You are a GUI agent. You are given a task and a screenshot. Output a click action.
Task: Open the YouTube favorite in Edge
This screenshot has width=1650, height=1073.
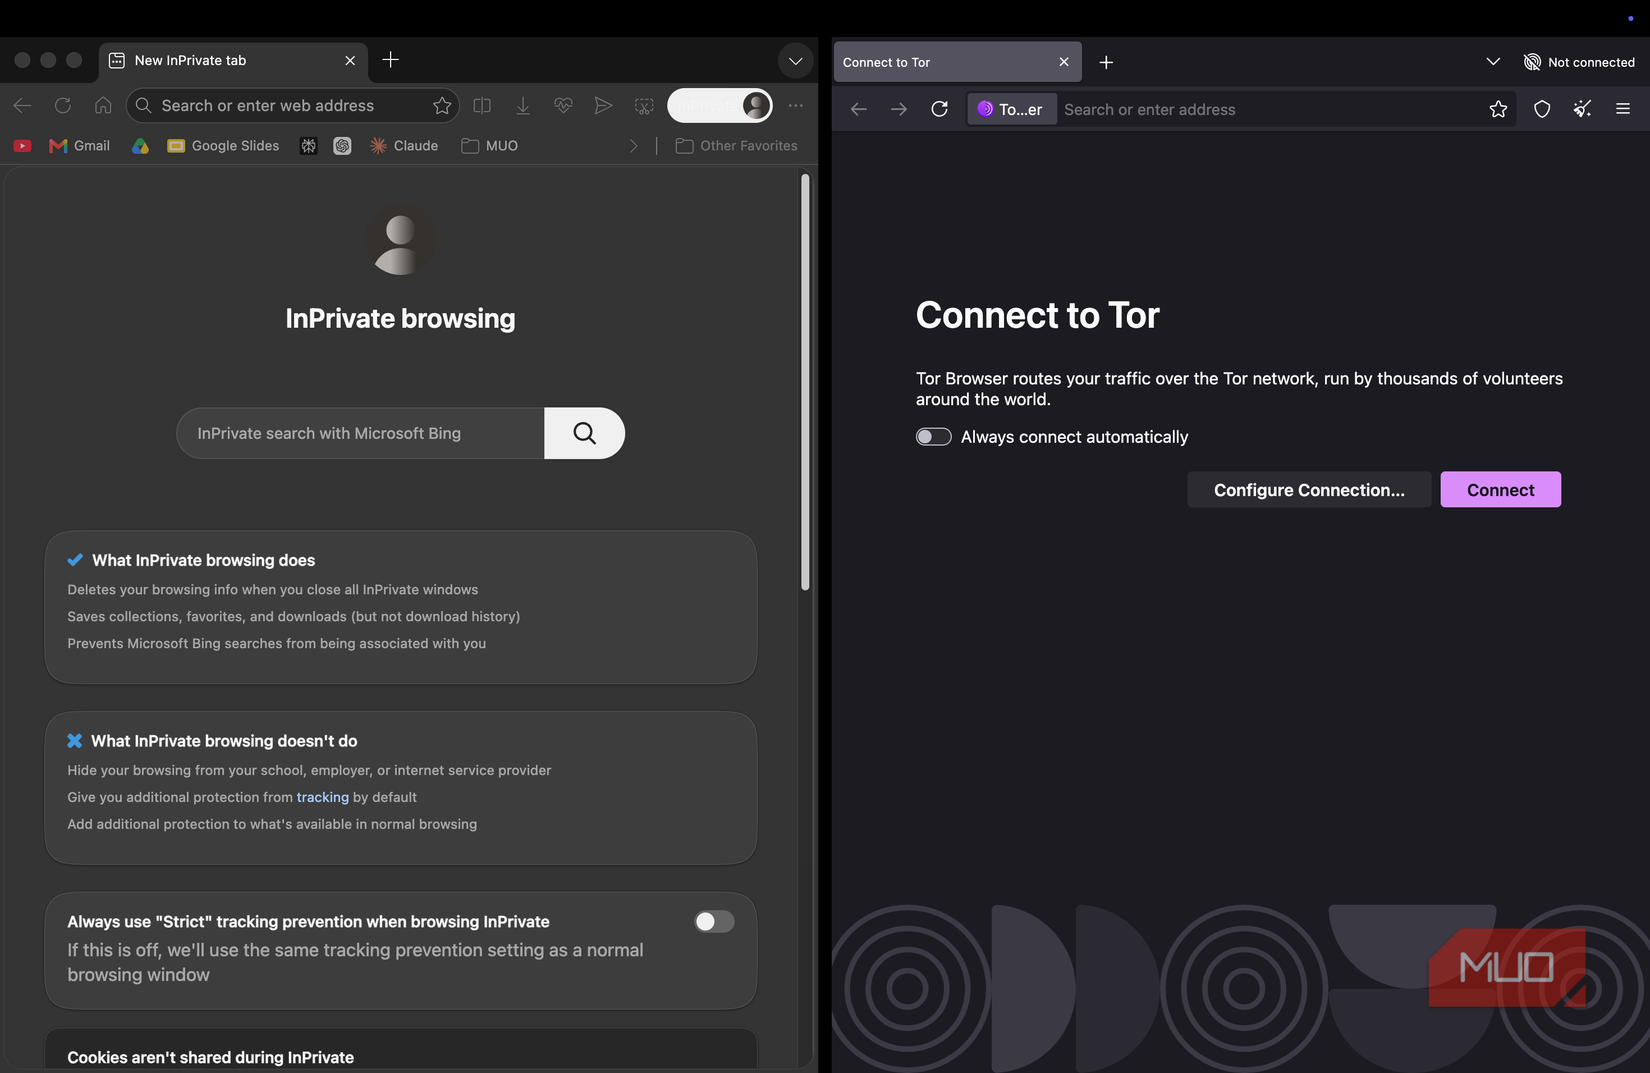pyautogui.click(x=22, y=146)
